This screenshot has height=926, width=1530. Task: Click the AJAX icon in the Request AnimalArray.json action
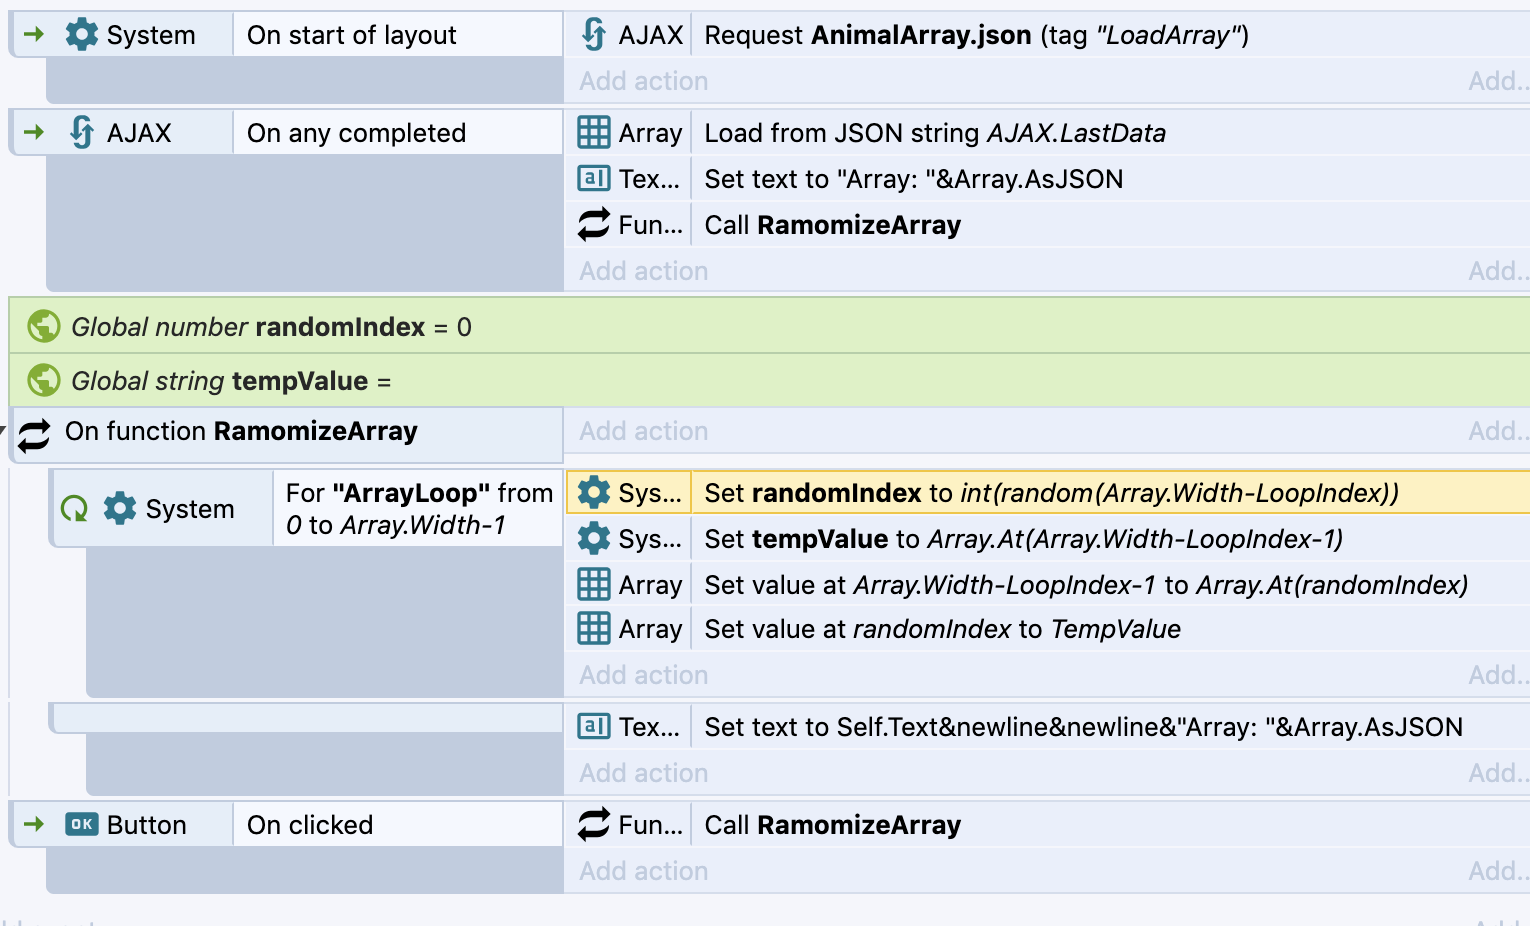[593, 35]
